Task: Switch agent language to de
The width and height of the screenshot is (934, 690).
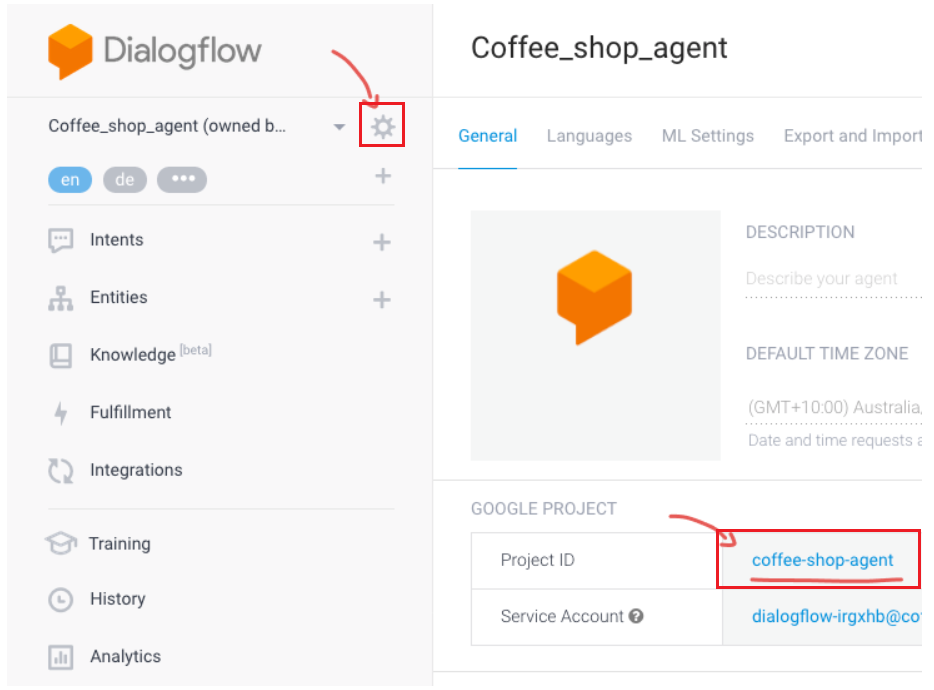Action: click(125, 180)
